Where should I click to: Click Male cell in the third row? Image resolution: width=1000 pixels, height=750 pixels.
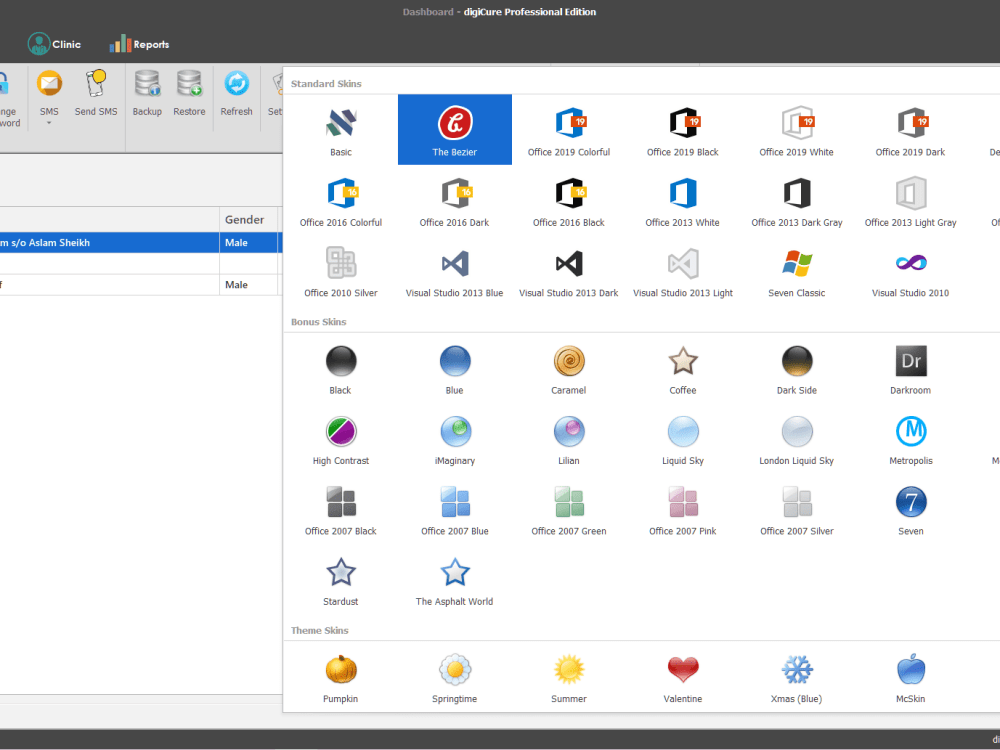[x=249, y=284]
